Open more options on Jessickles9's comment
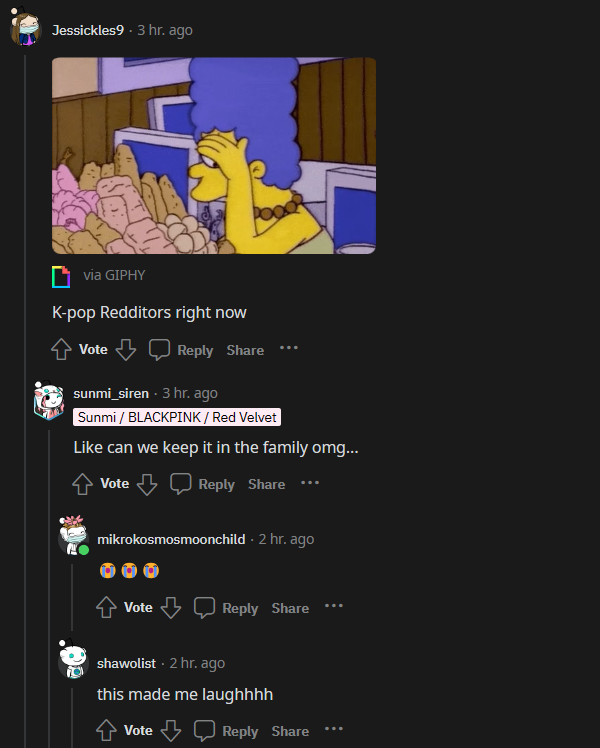Screen dimensions: 600x748 (x=289, y=348)
